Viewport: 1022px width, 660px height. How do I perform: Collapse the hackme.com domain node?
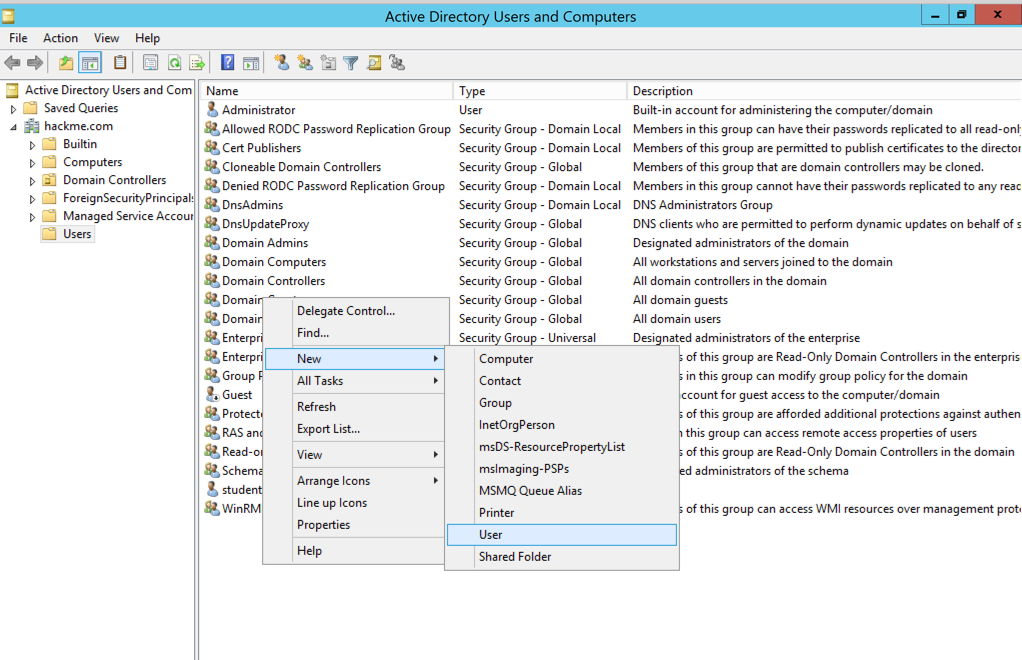pos(14,126)
